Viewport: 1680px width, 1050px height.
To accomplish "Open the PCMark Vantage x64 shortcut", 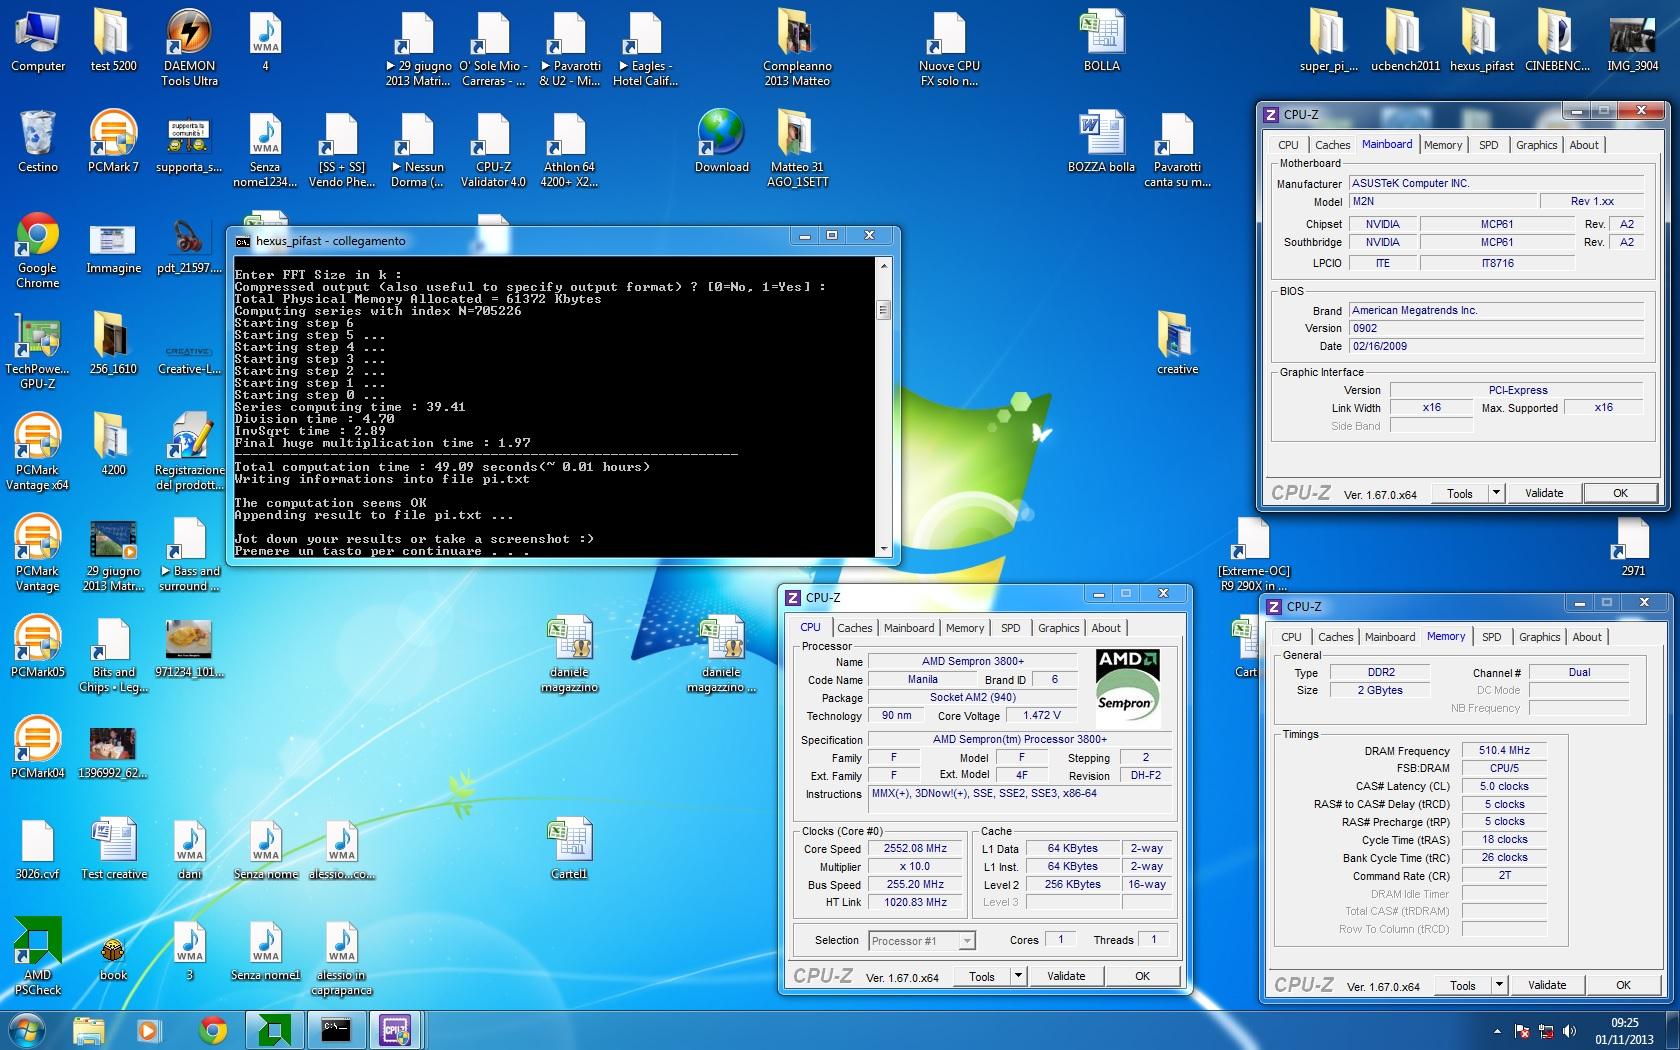I will click(x=38, y=453).
